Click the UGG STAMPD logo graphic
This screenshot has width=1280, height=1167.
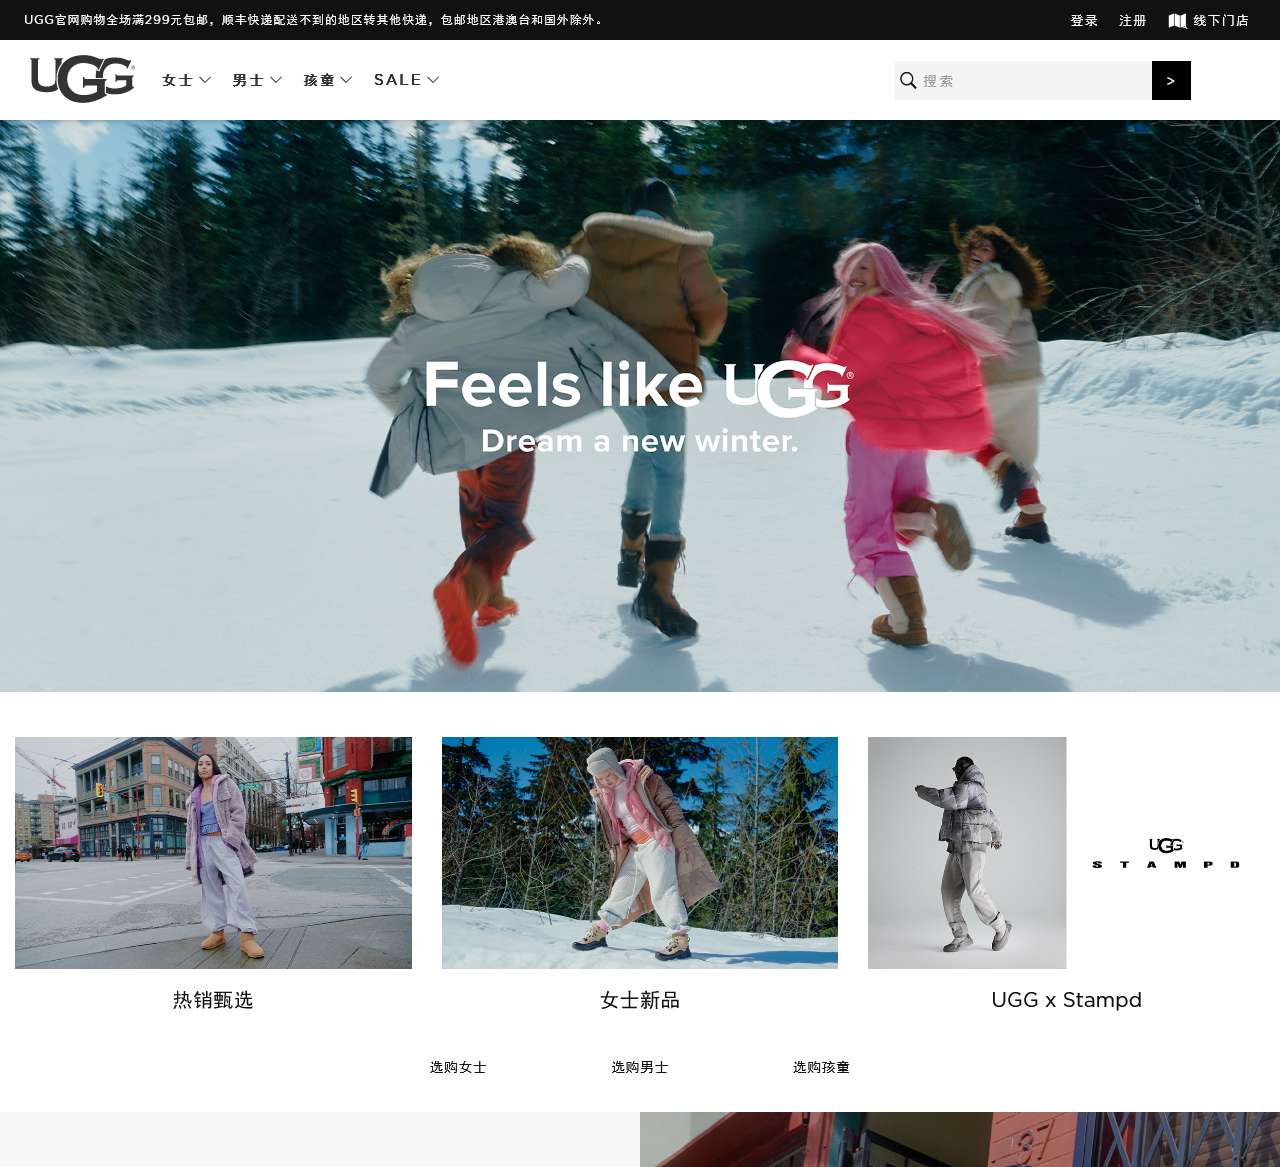[1166, 853]
